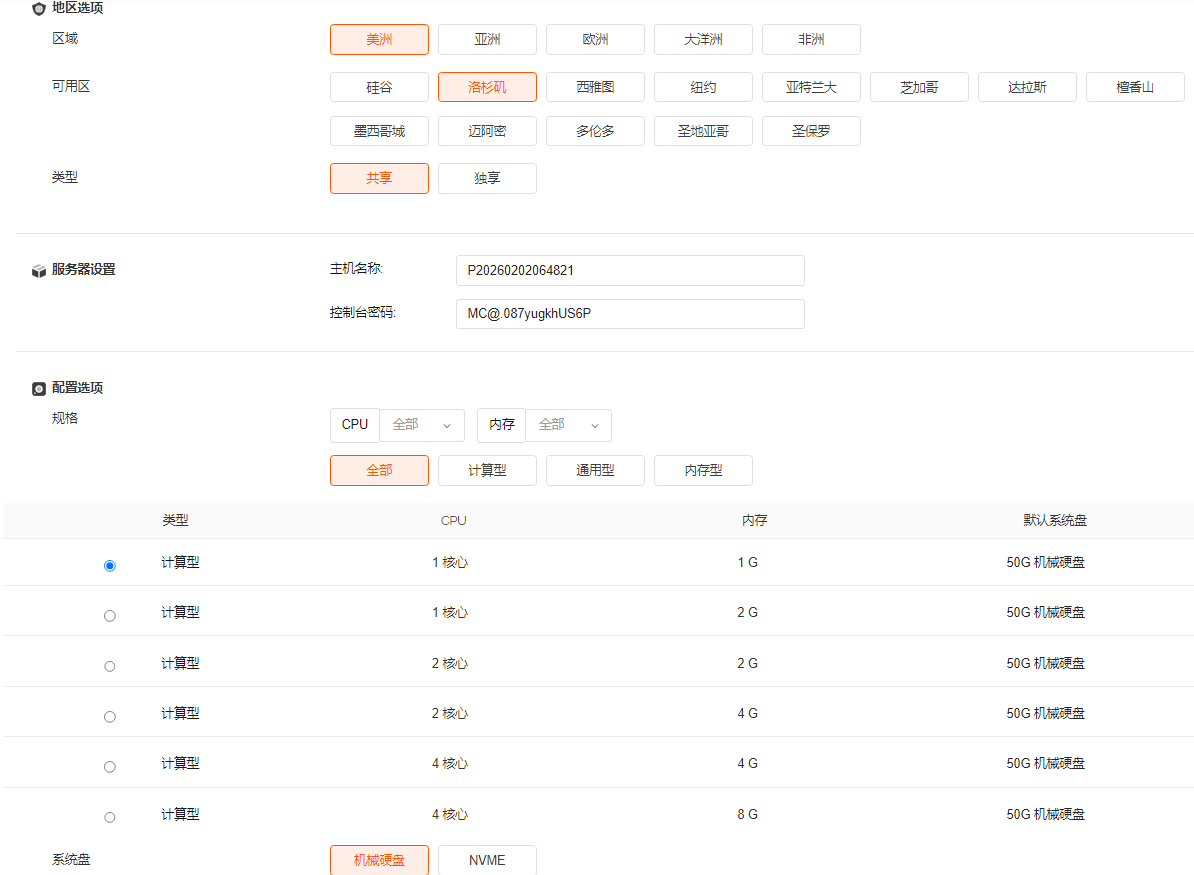1194x875 pixels.
Task: Select the 2 核心 4 G plan radio button
Action: [x=110, y=716]
